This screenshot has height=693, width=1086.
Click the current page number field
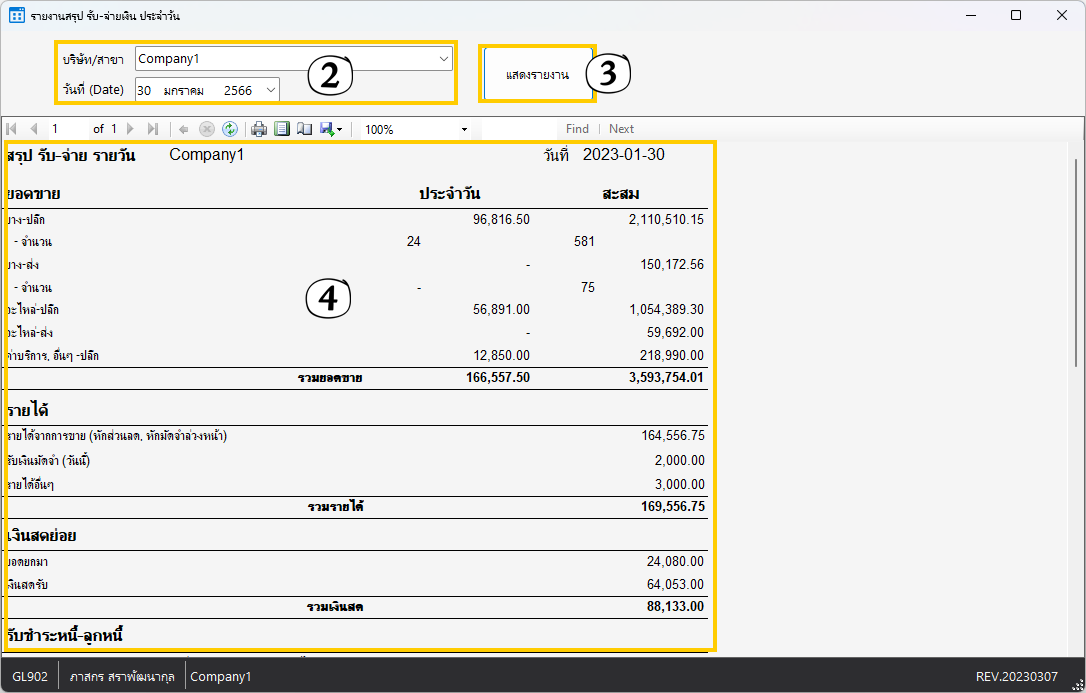coord(67,129)
